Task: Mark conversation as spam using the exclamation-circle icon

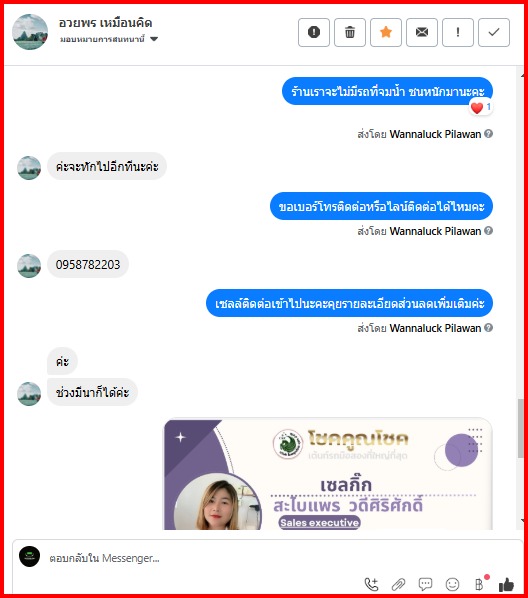Action: pos(314,32)
